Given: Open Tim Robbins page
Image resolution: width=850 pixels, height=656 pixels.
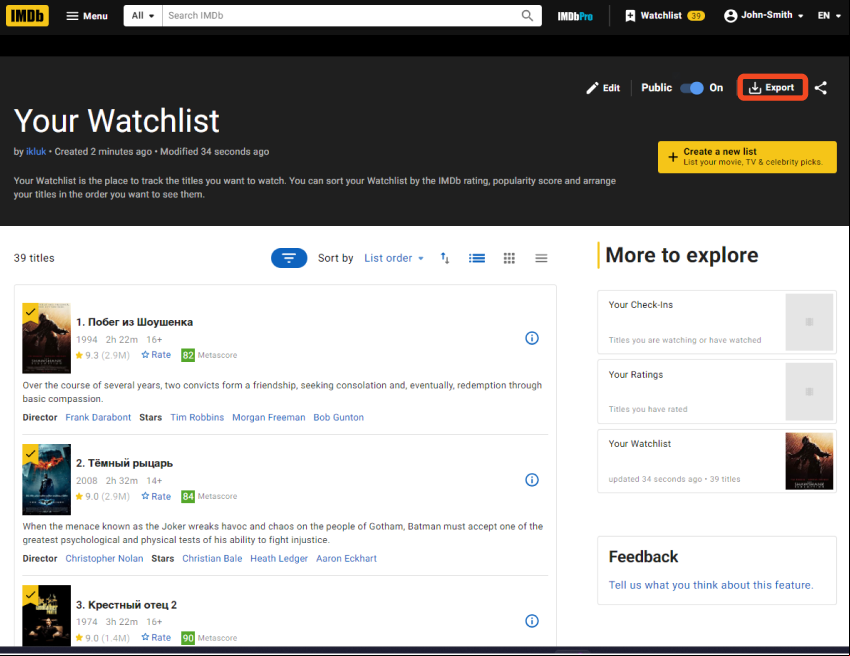Looking at the screenshot, I should [197, 417].
